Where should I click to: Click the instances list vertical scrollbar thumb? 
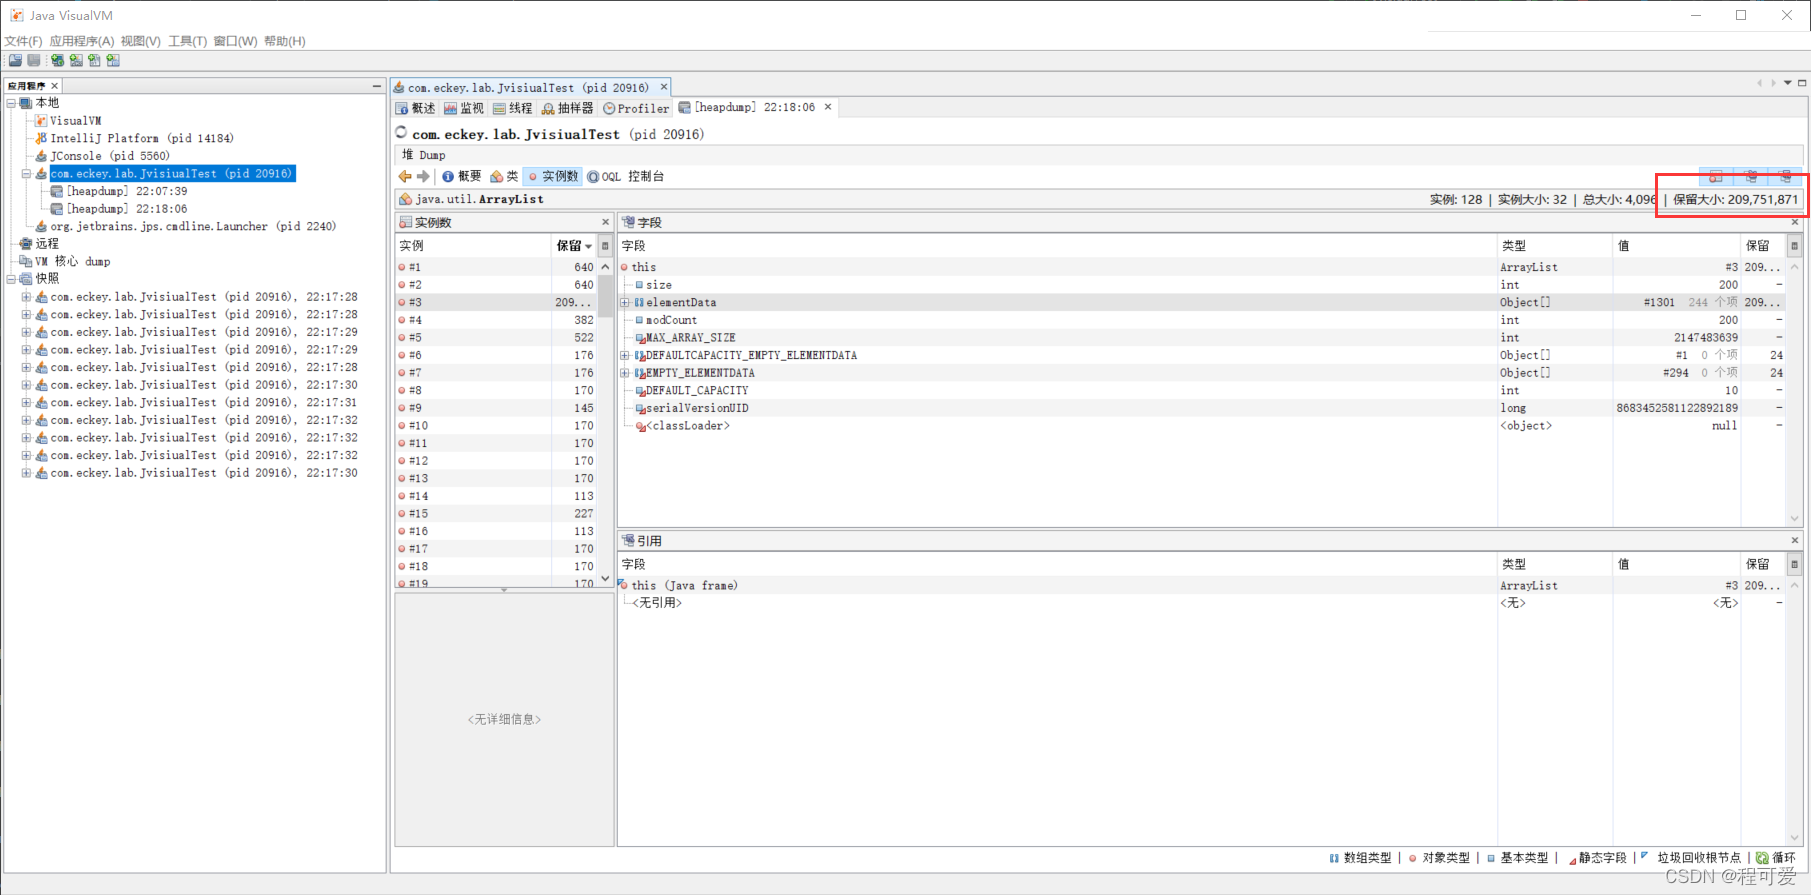pos(605,296)
